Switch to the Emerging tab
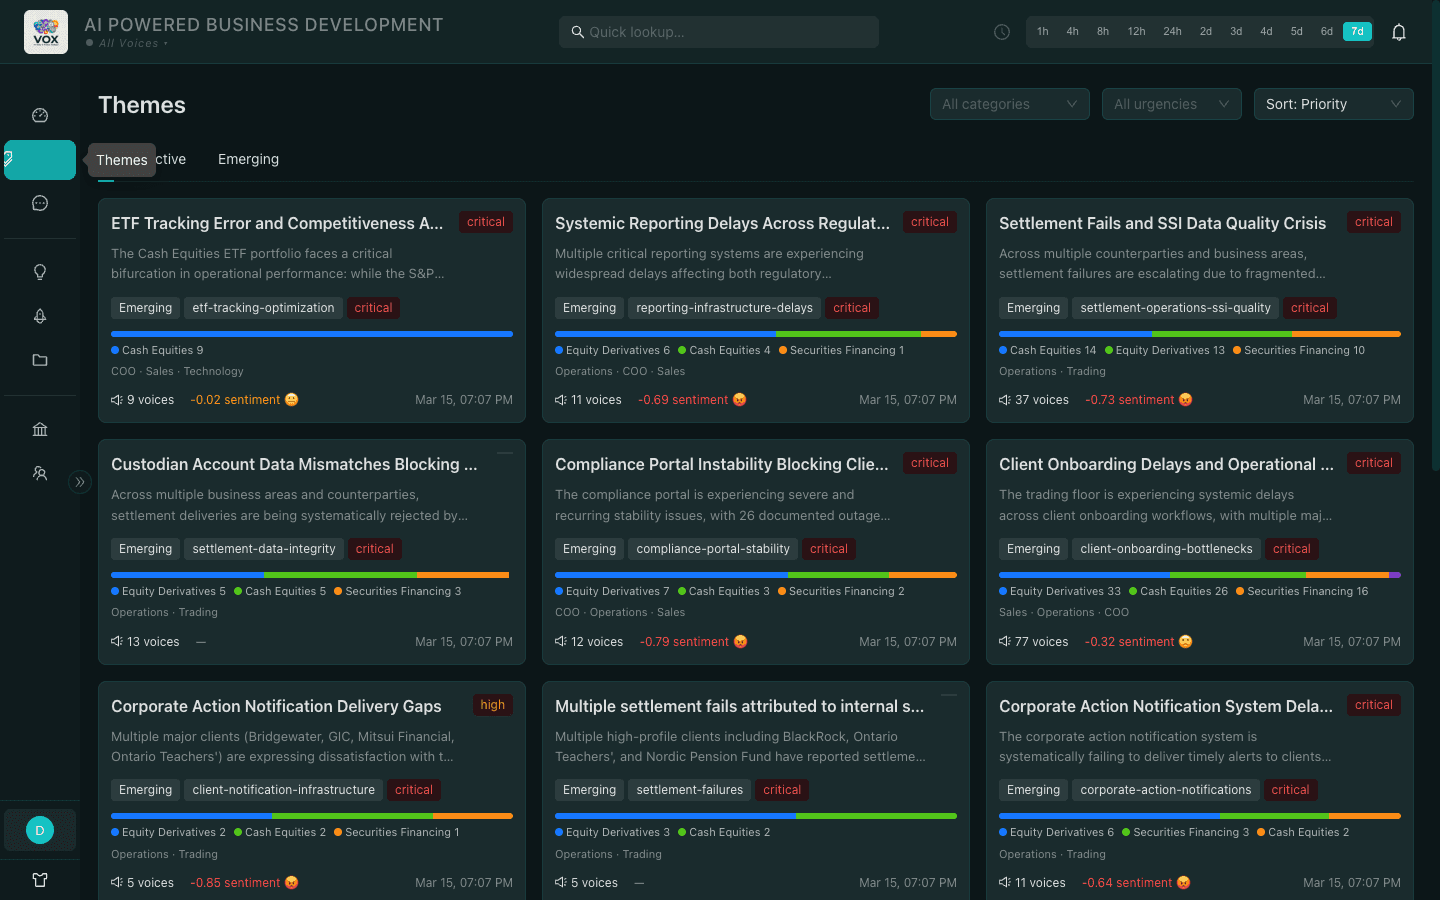 [x=248, y=159]
